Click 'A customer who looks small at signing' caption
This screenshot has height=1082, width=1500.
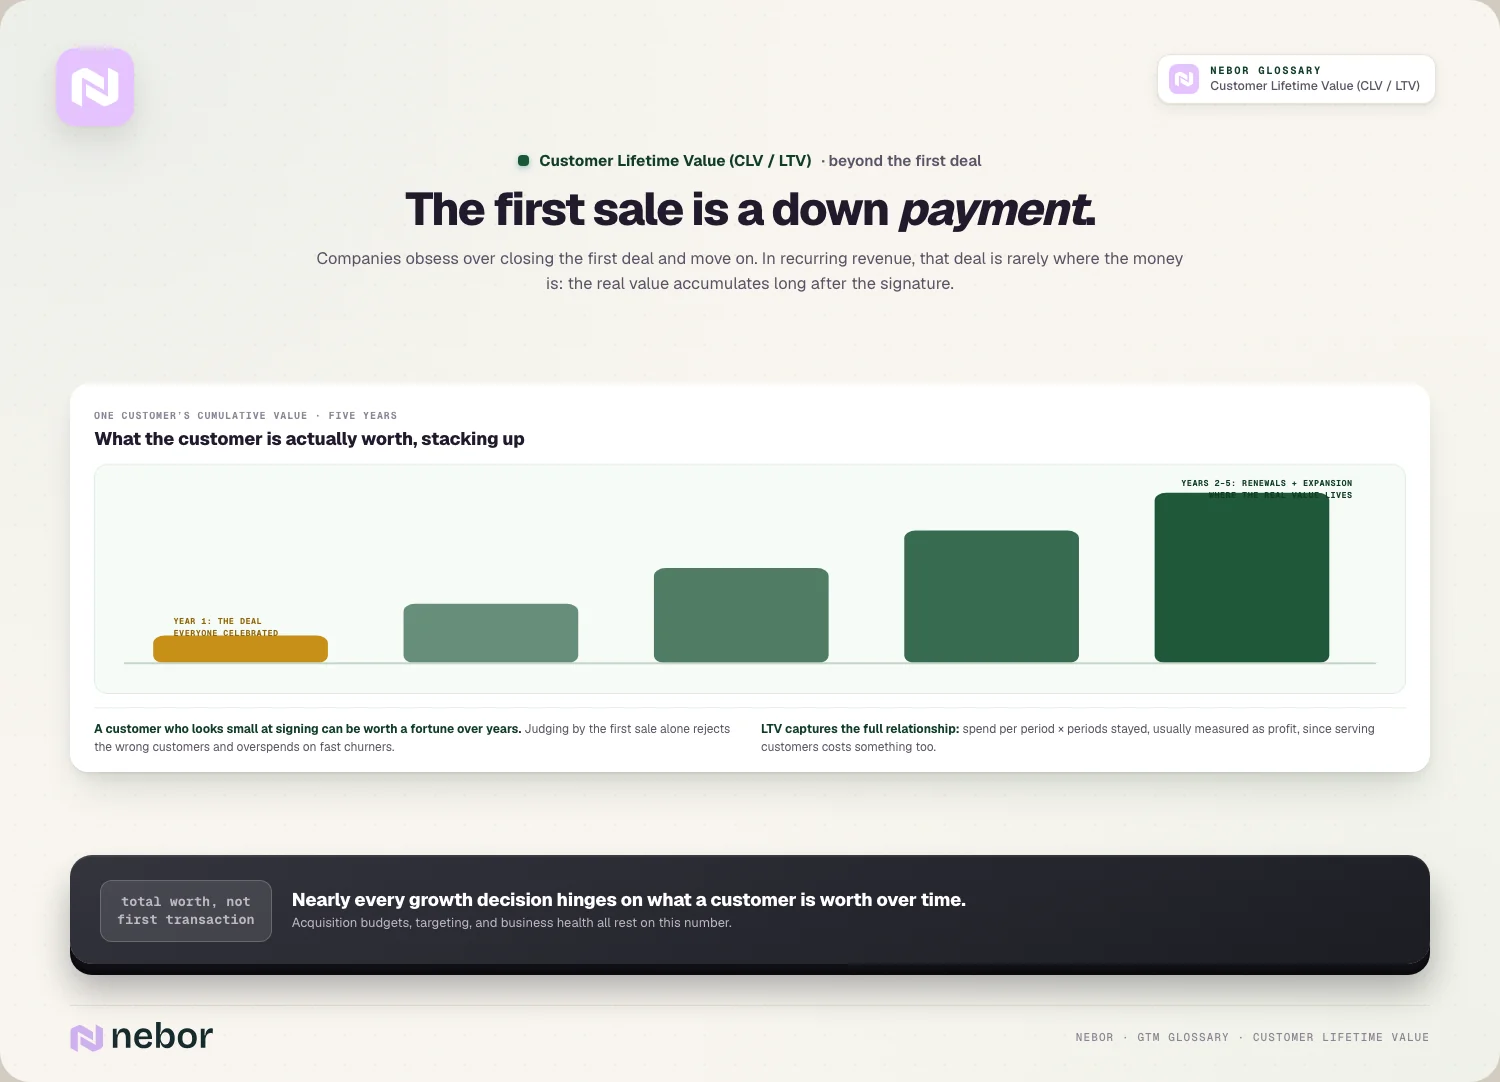(412, 738)
